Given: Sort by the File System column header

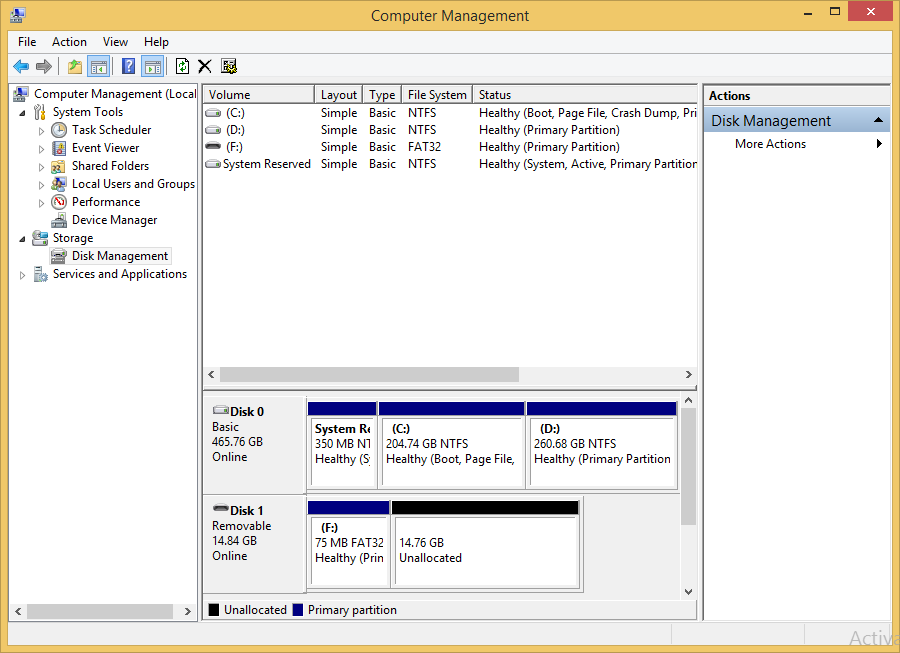Looking at the screenshot, I should [x=437, y=95].
